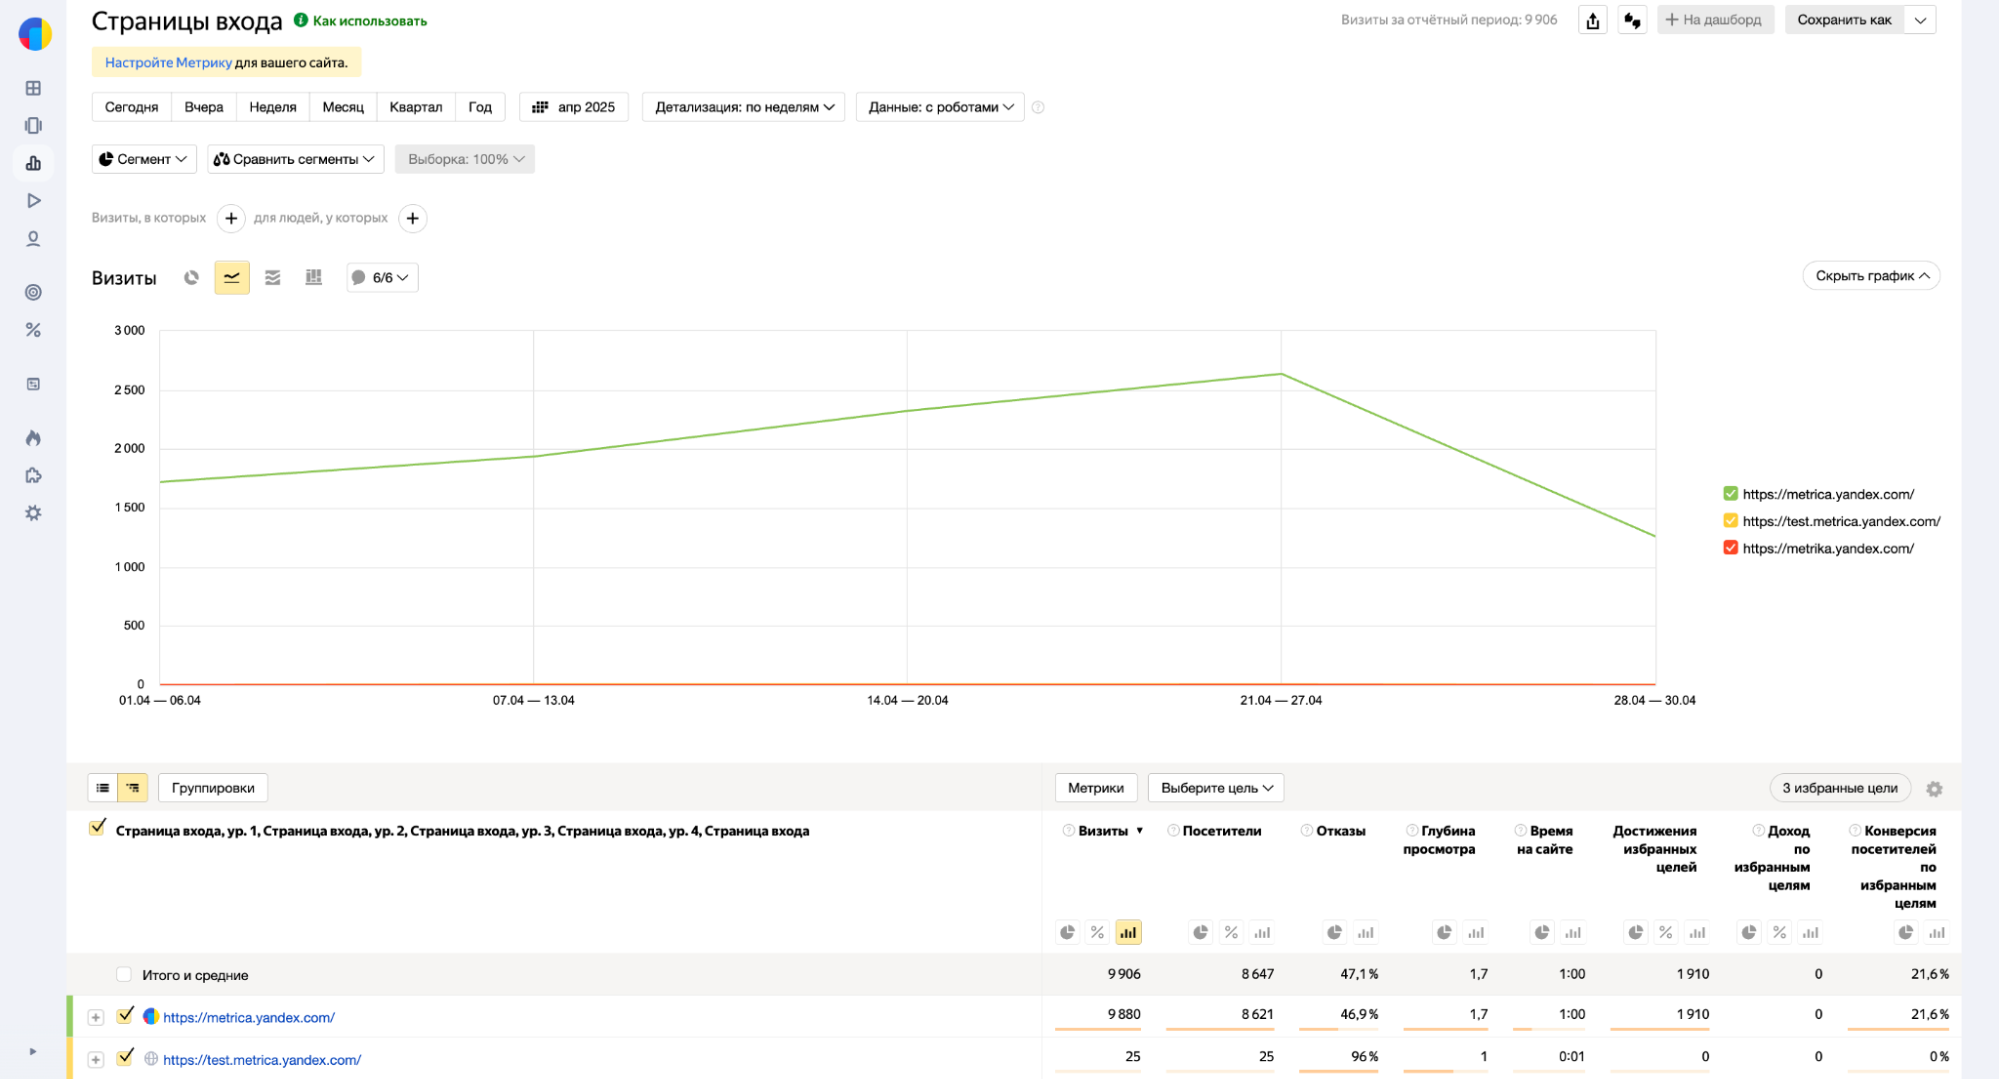Open the conversions percent icon in sidebar
Screen dimensions: 1999x1079
pyautogui.click(x=33, y=330)
